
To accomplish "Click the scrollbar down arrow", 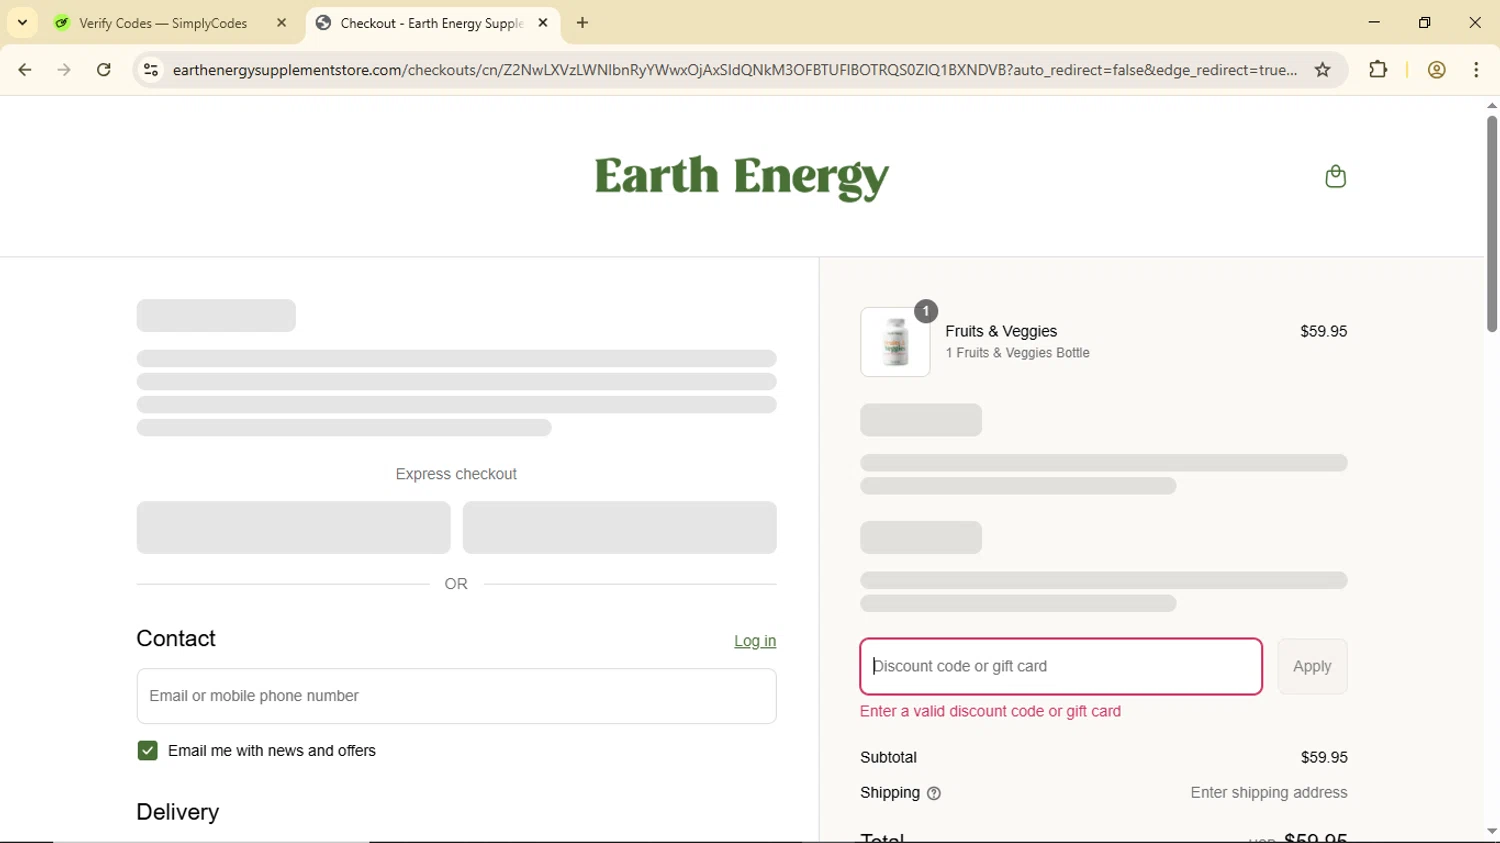I will coord(1491,832).
